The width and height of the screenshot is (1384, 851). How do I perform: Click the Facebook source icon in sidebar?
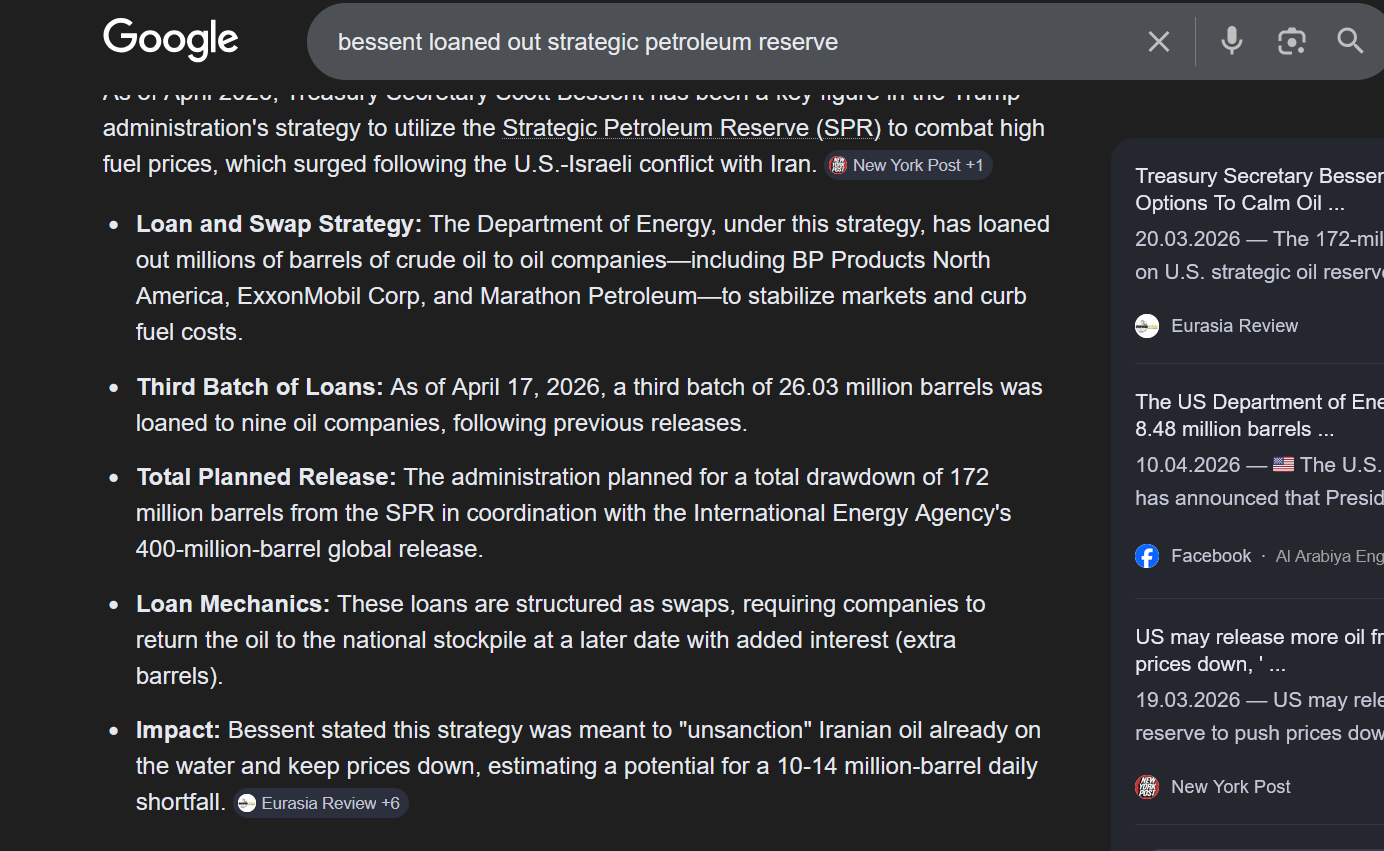point(1147,556)
